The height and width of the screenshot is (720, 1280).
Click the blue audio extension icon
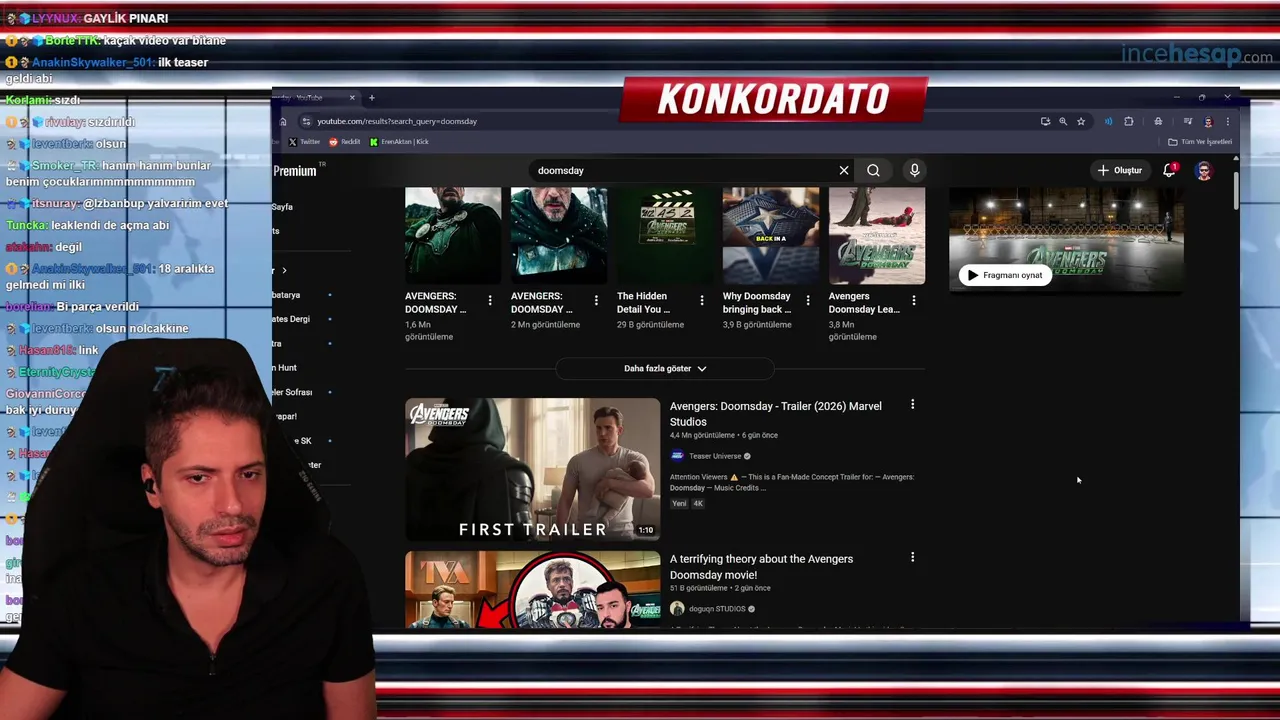coord(1108,121)
